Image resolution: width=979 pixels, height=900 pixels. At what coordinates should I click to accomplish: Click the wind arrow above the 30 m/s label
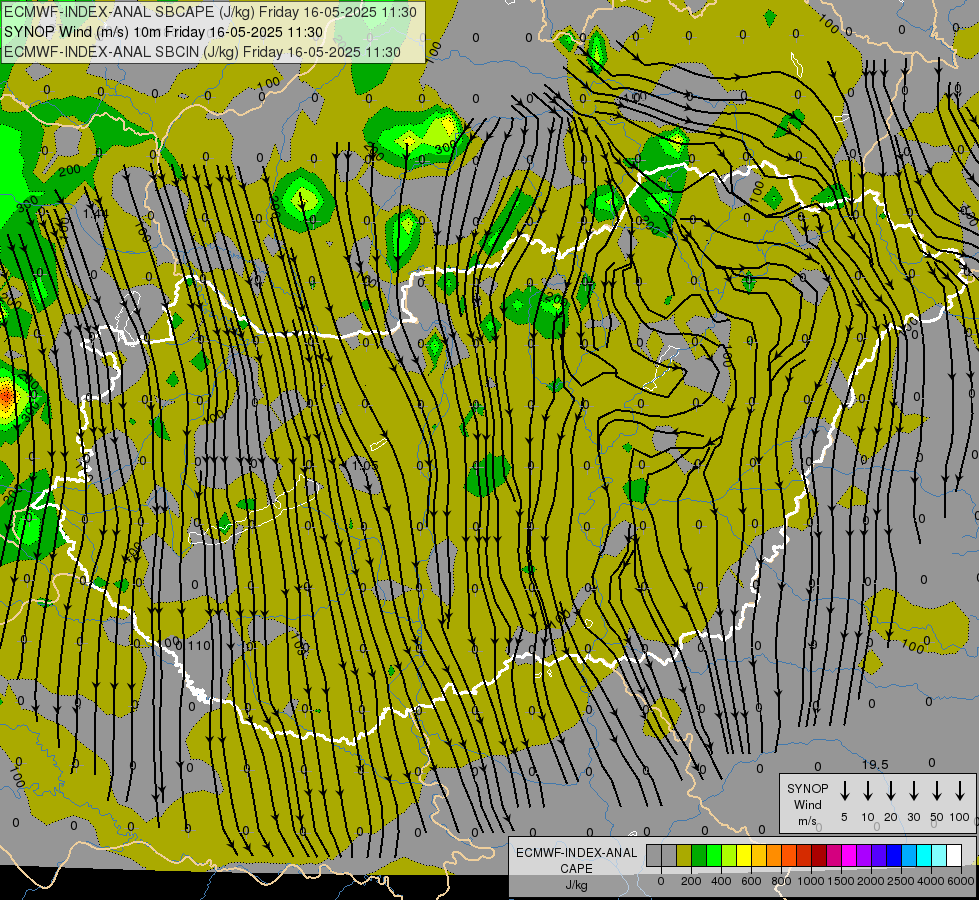point(913,791)
